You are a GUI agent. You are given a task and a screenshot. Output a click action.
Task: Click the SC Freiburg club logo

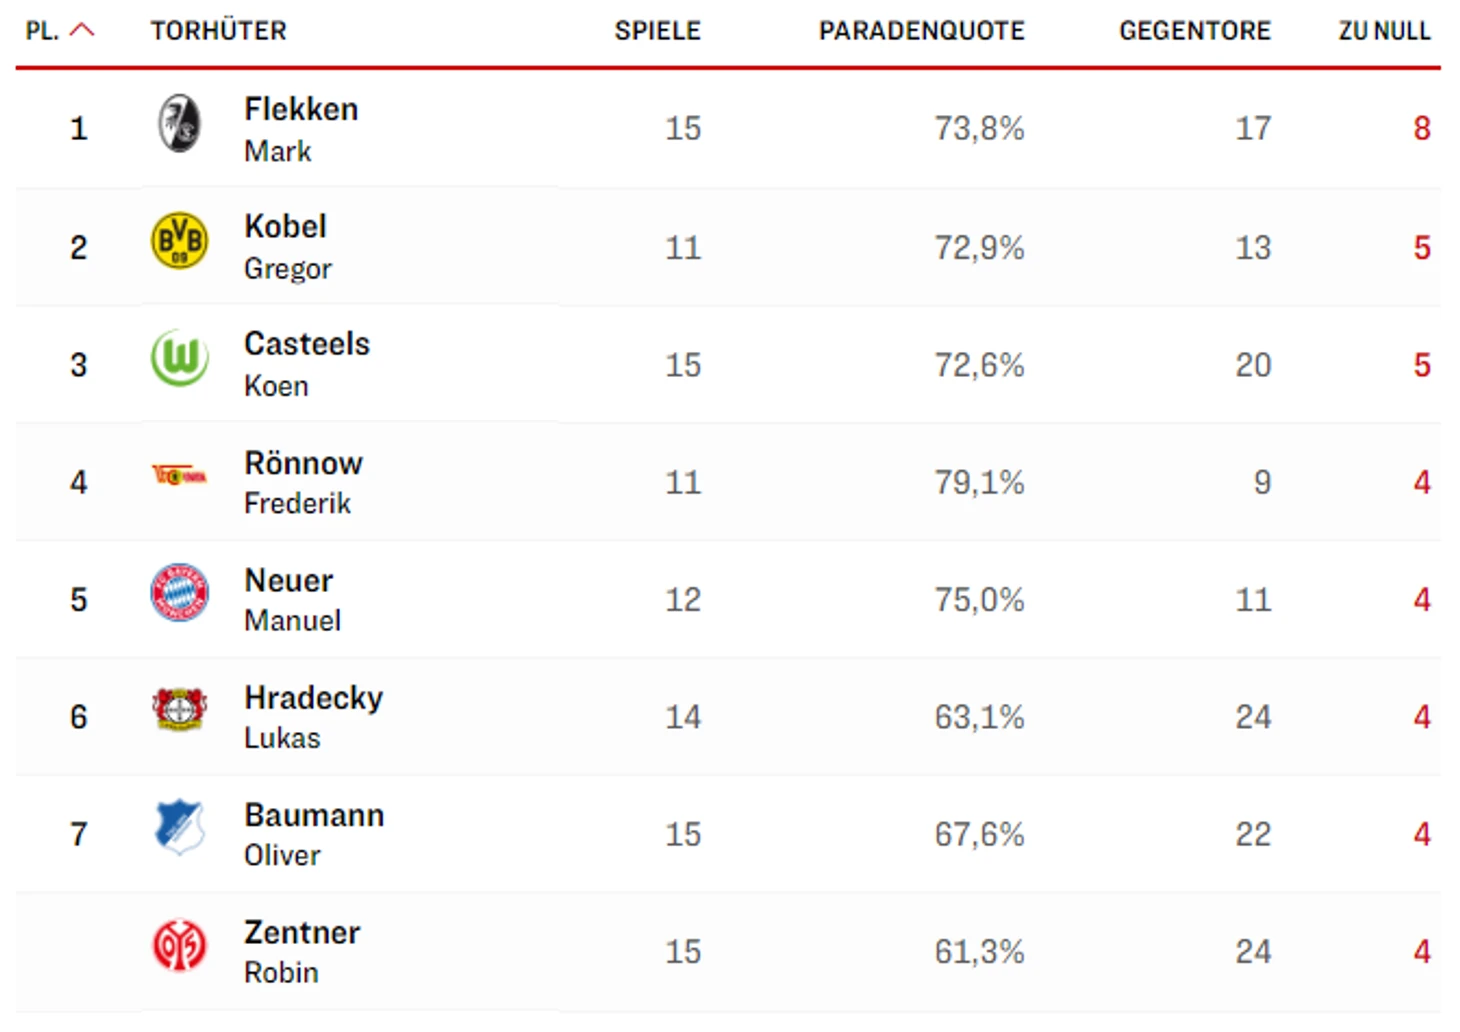pos(179,124)
